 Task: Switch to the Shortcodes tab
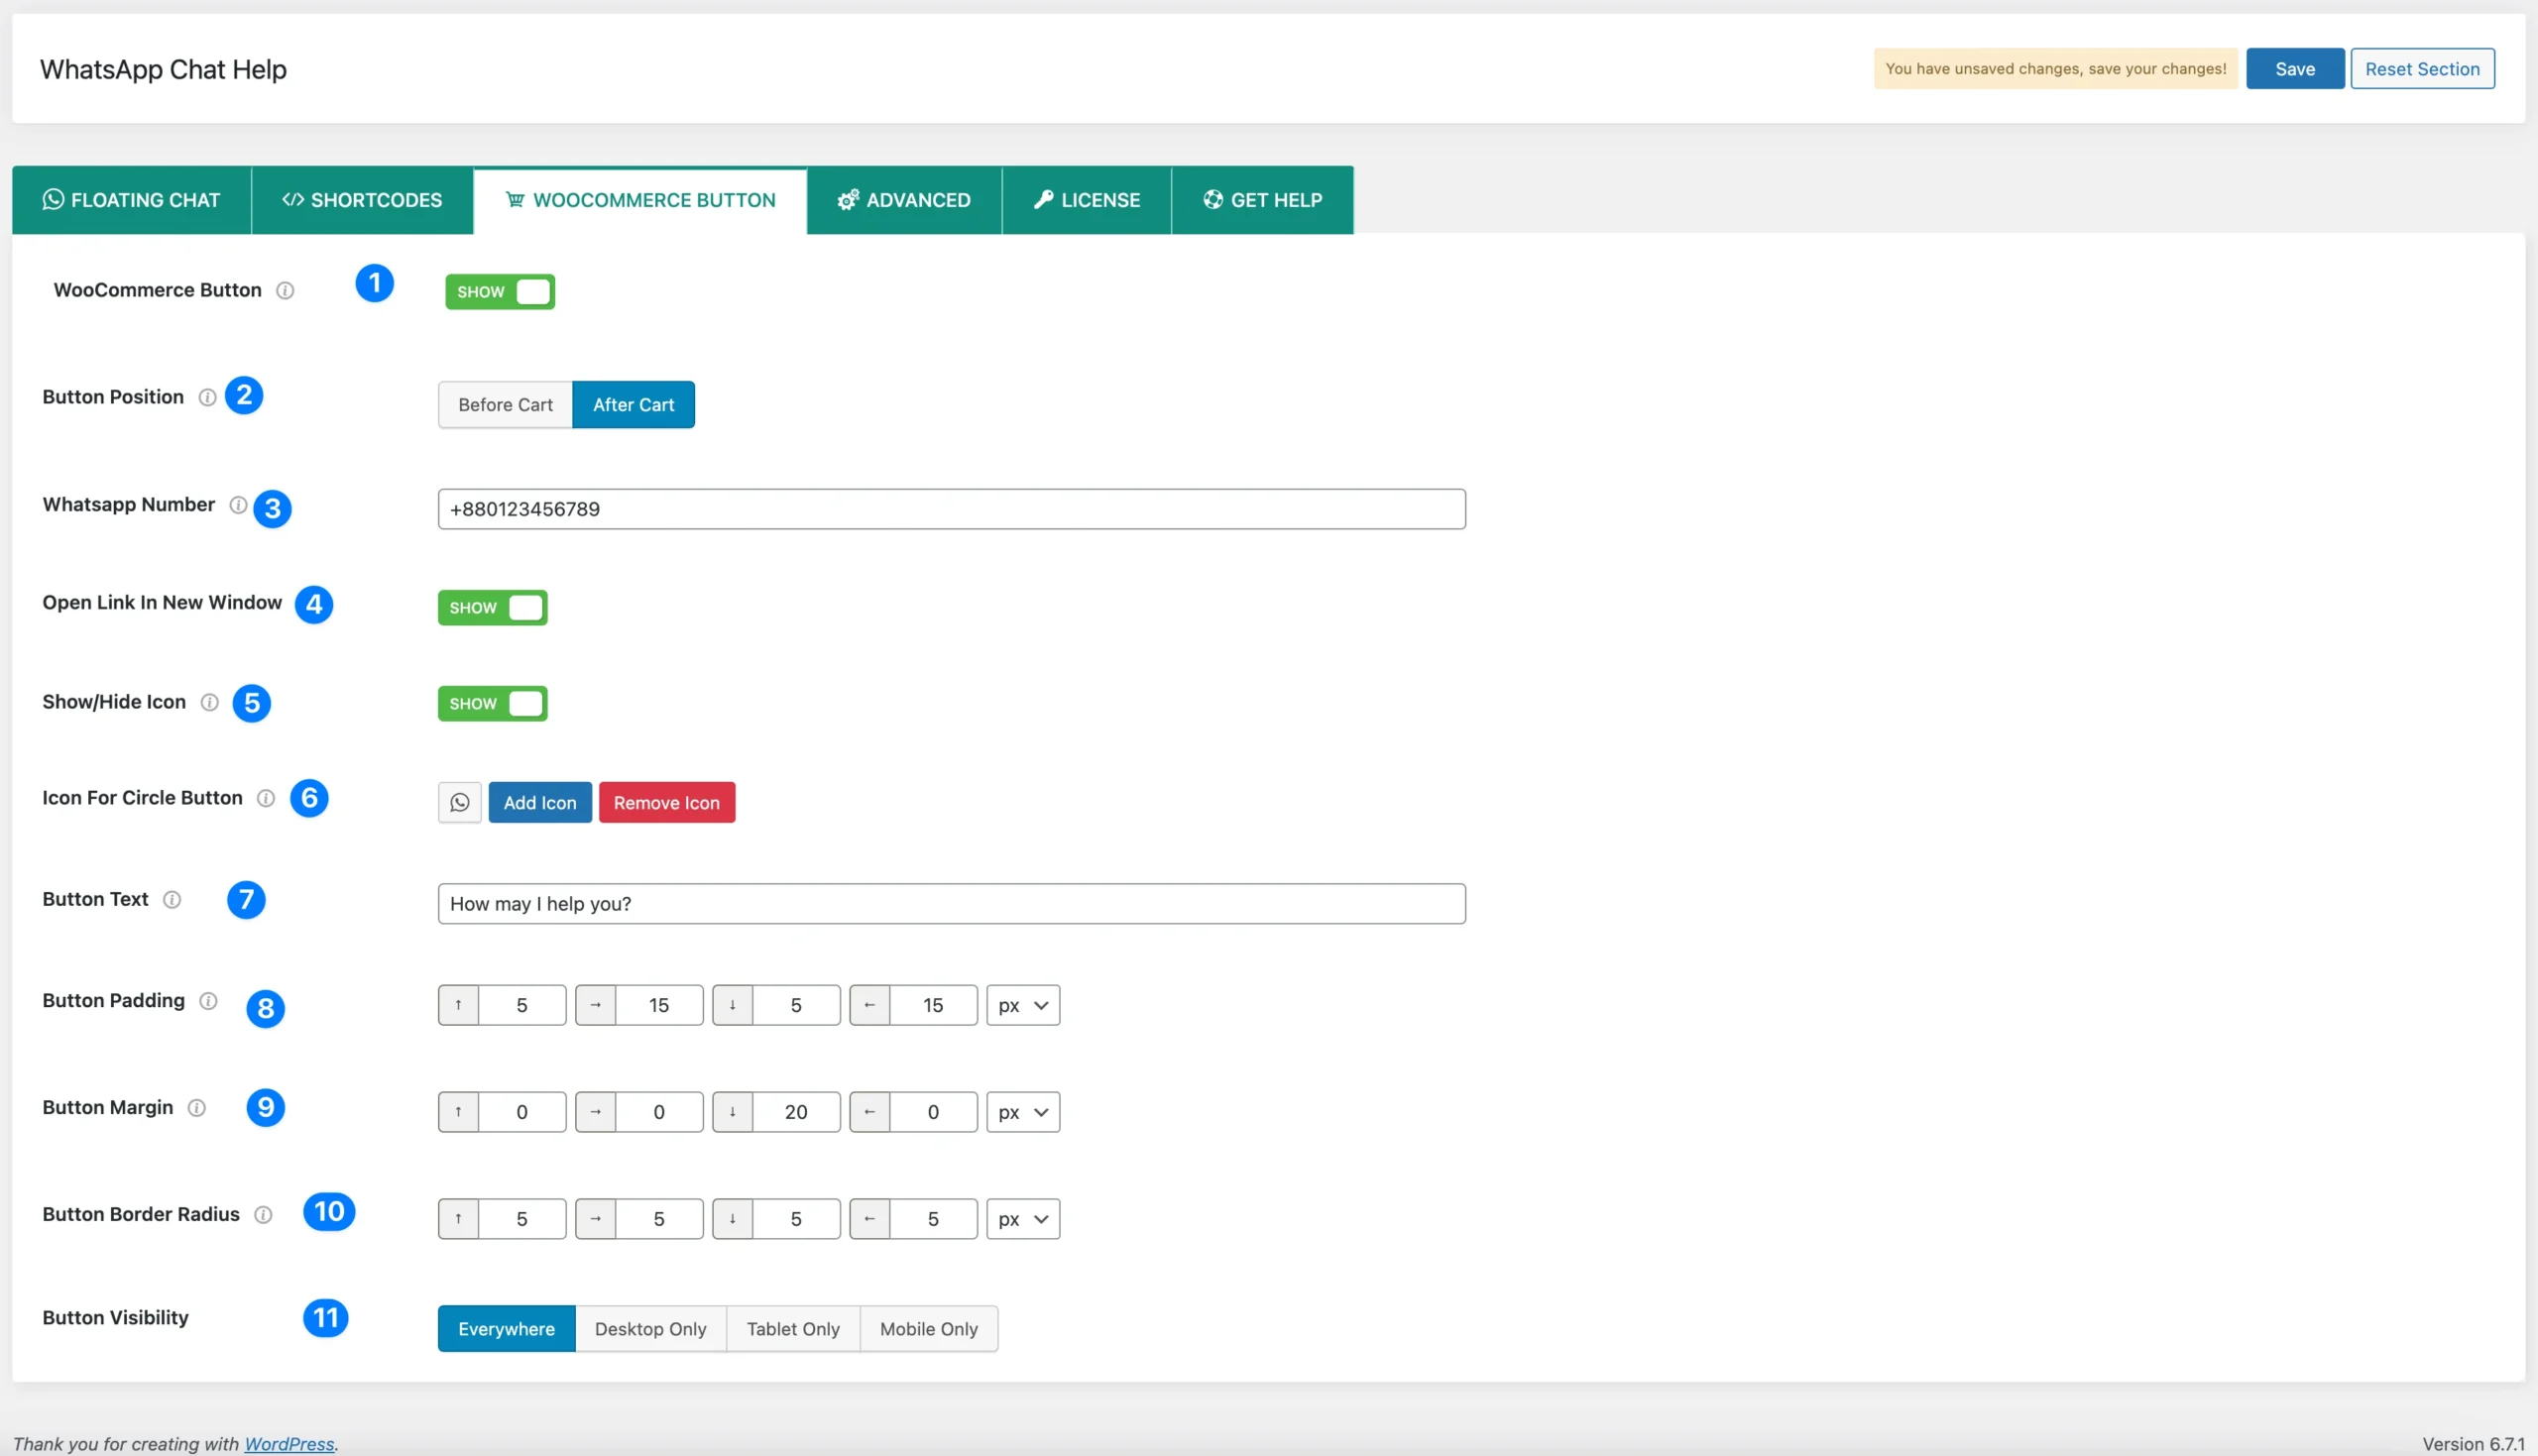tap(362, 200)
